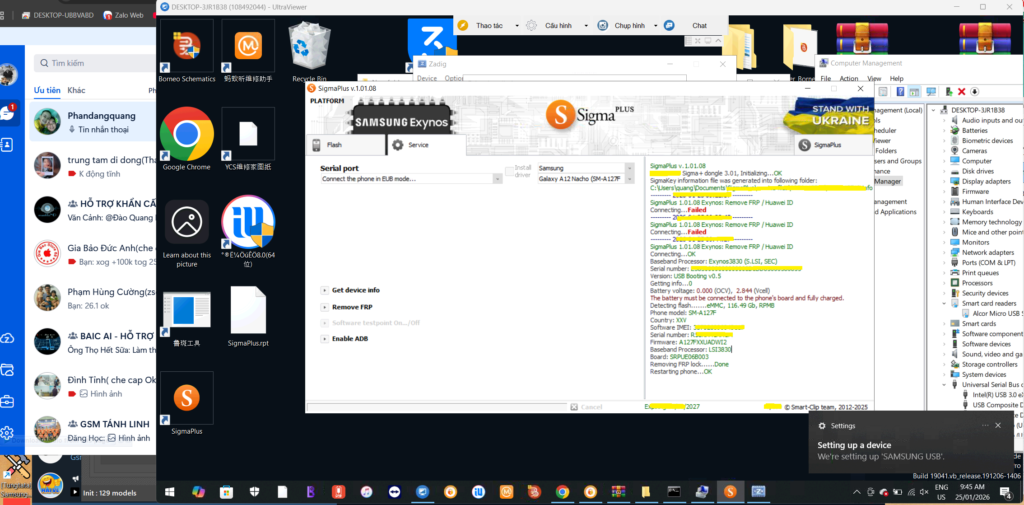Toggle the Install driver checkbox
Viewport: 1024px width, 505px height.
[510, 168]
